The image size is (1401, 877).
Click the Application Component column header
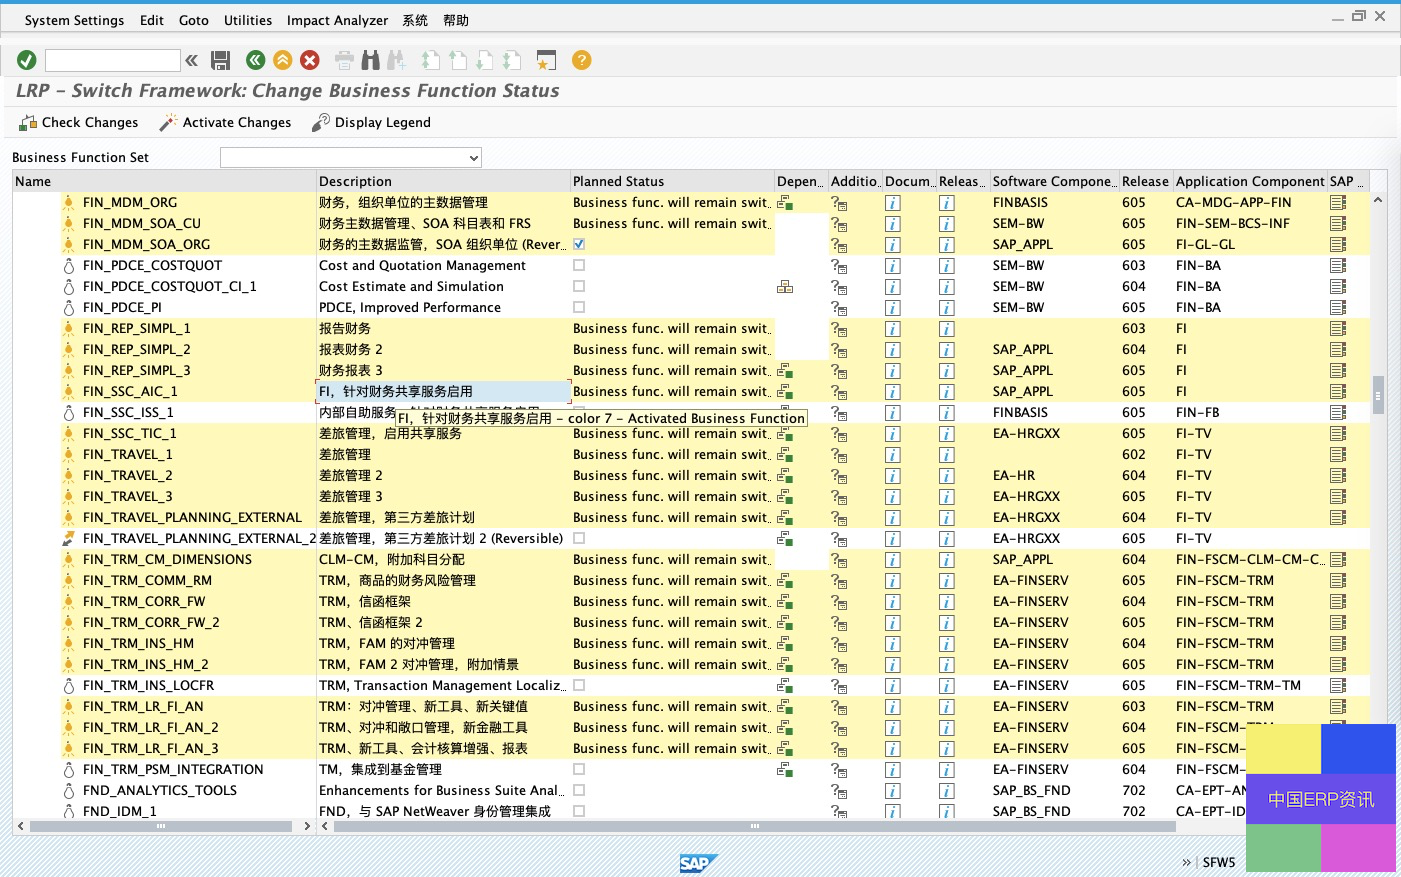(x=1250, y=181)
